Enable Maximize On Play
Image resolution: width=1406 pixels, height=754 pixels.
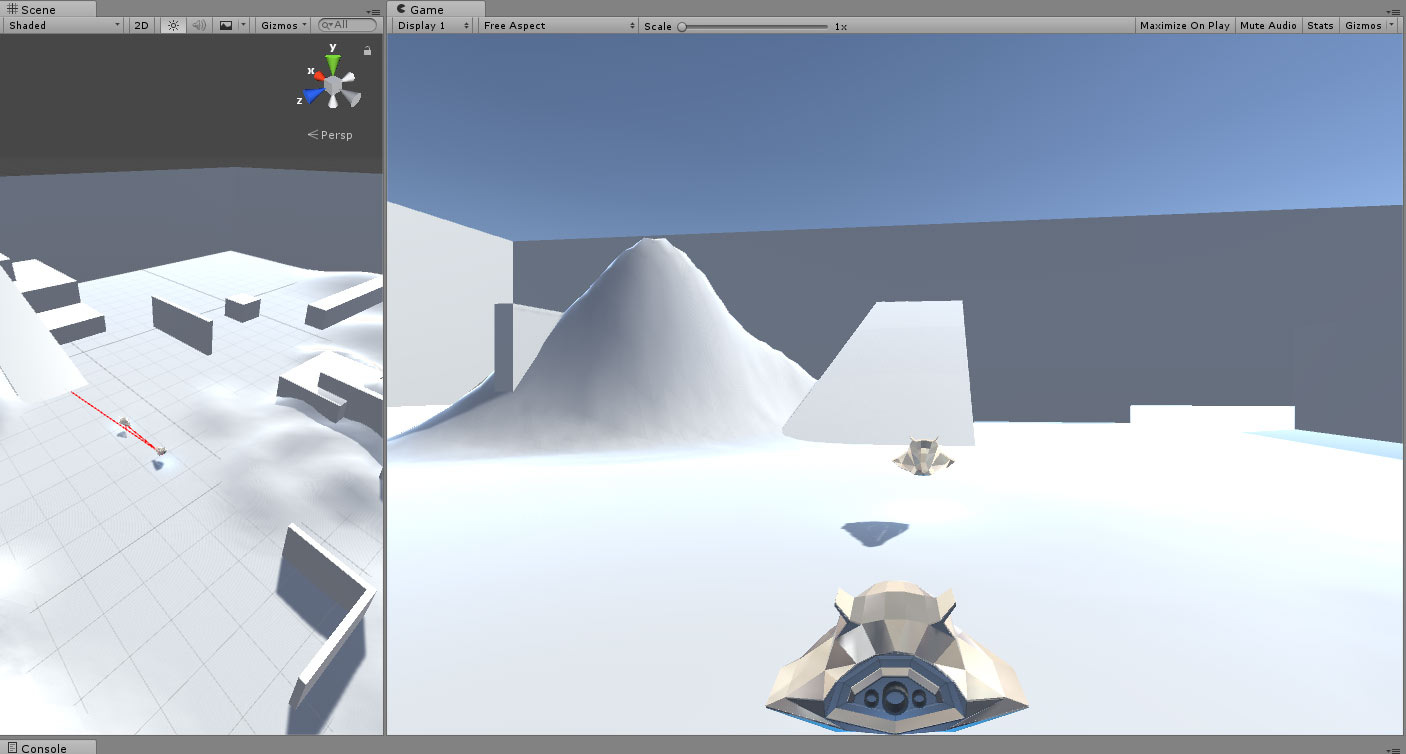(1184, 25)
